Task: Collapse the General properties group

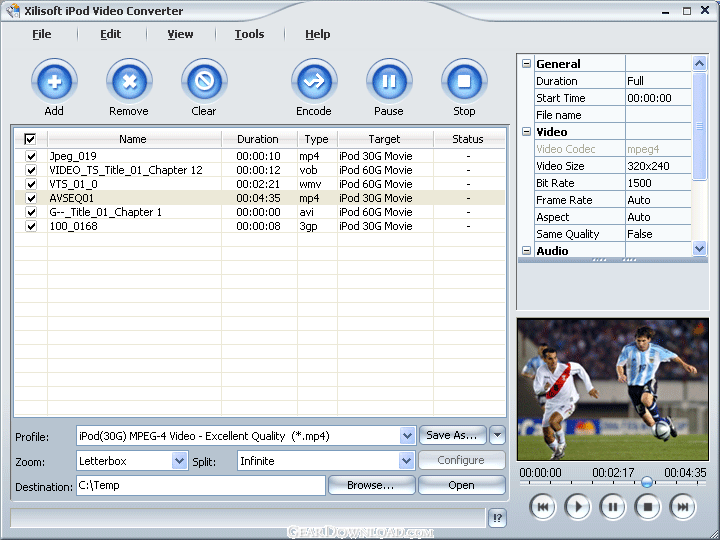Action: [x=527, y=64]
